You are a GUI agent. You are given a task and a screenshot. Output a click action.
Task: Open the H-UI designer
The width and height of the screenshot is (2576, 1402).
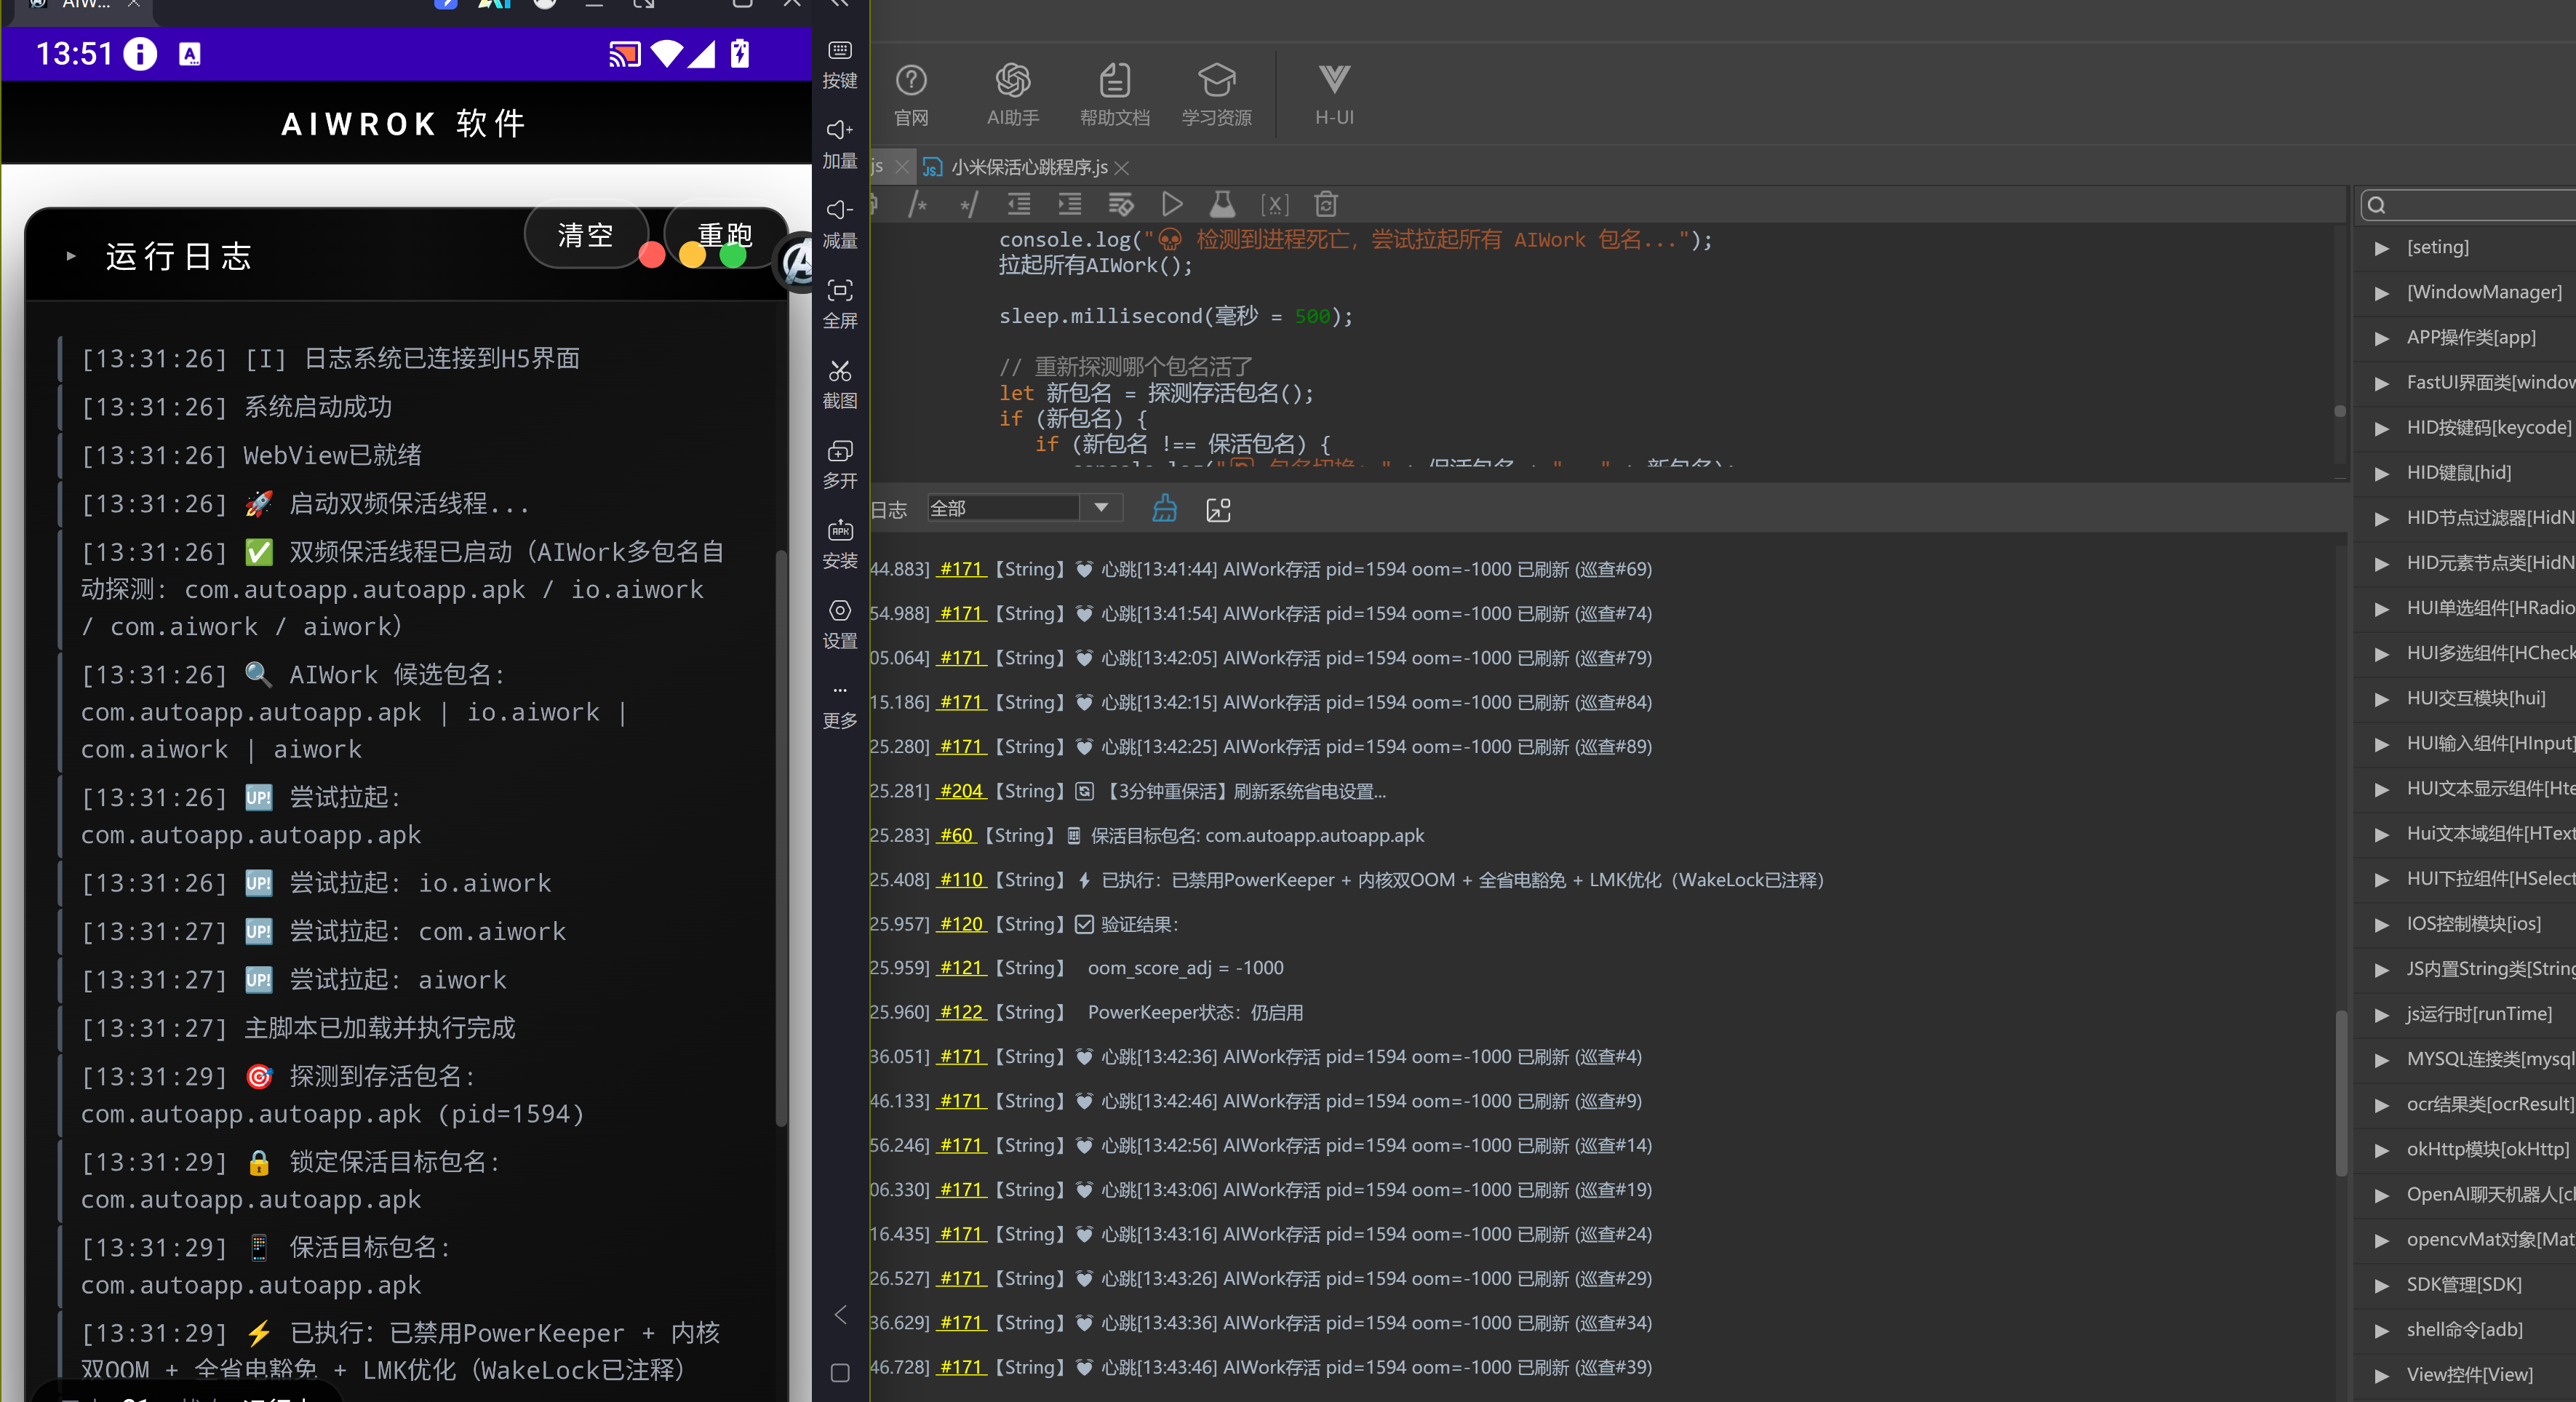[1334, 95]
